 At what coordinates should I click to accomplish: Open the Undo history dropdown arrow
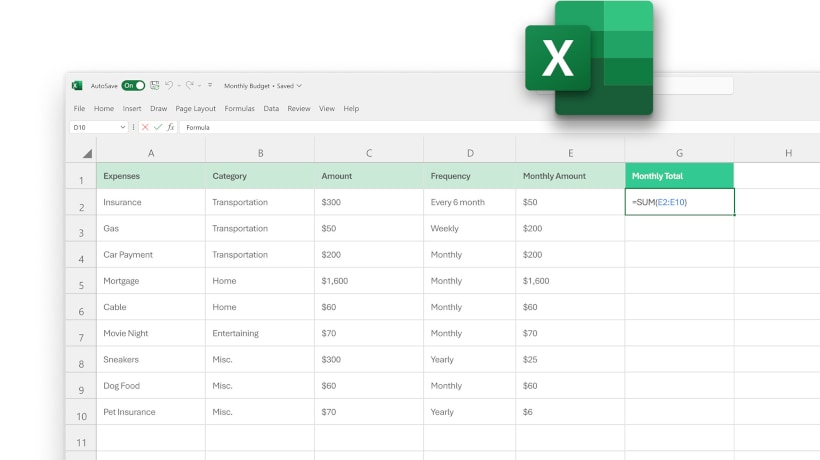[179, 86]
